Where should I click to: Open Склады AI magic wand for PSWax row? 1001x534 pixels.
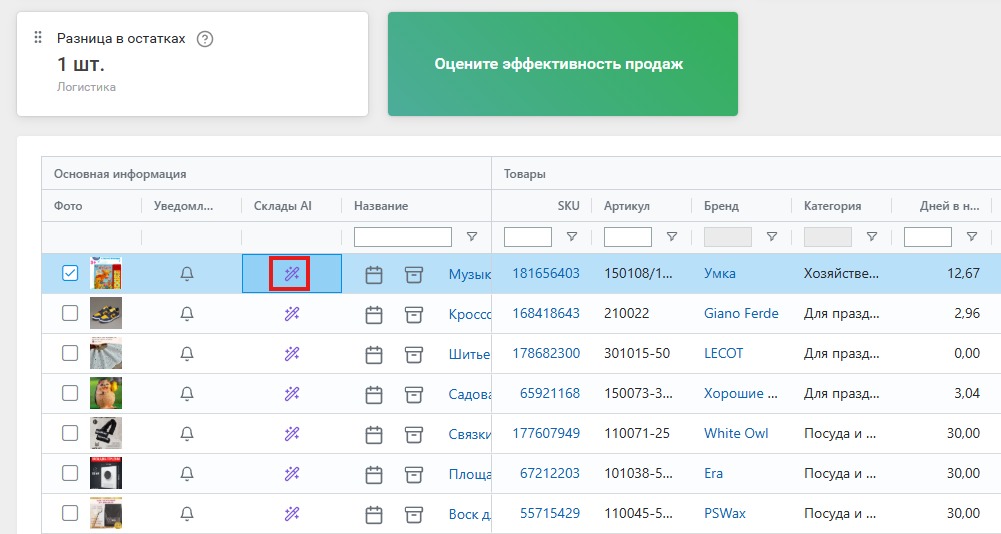(x=292, y=514)
